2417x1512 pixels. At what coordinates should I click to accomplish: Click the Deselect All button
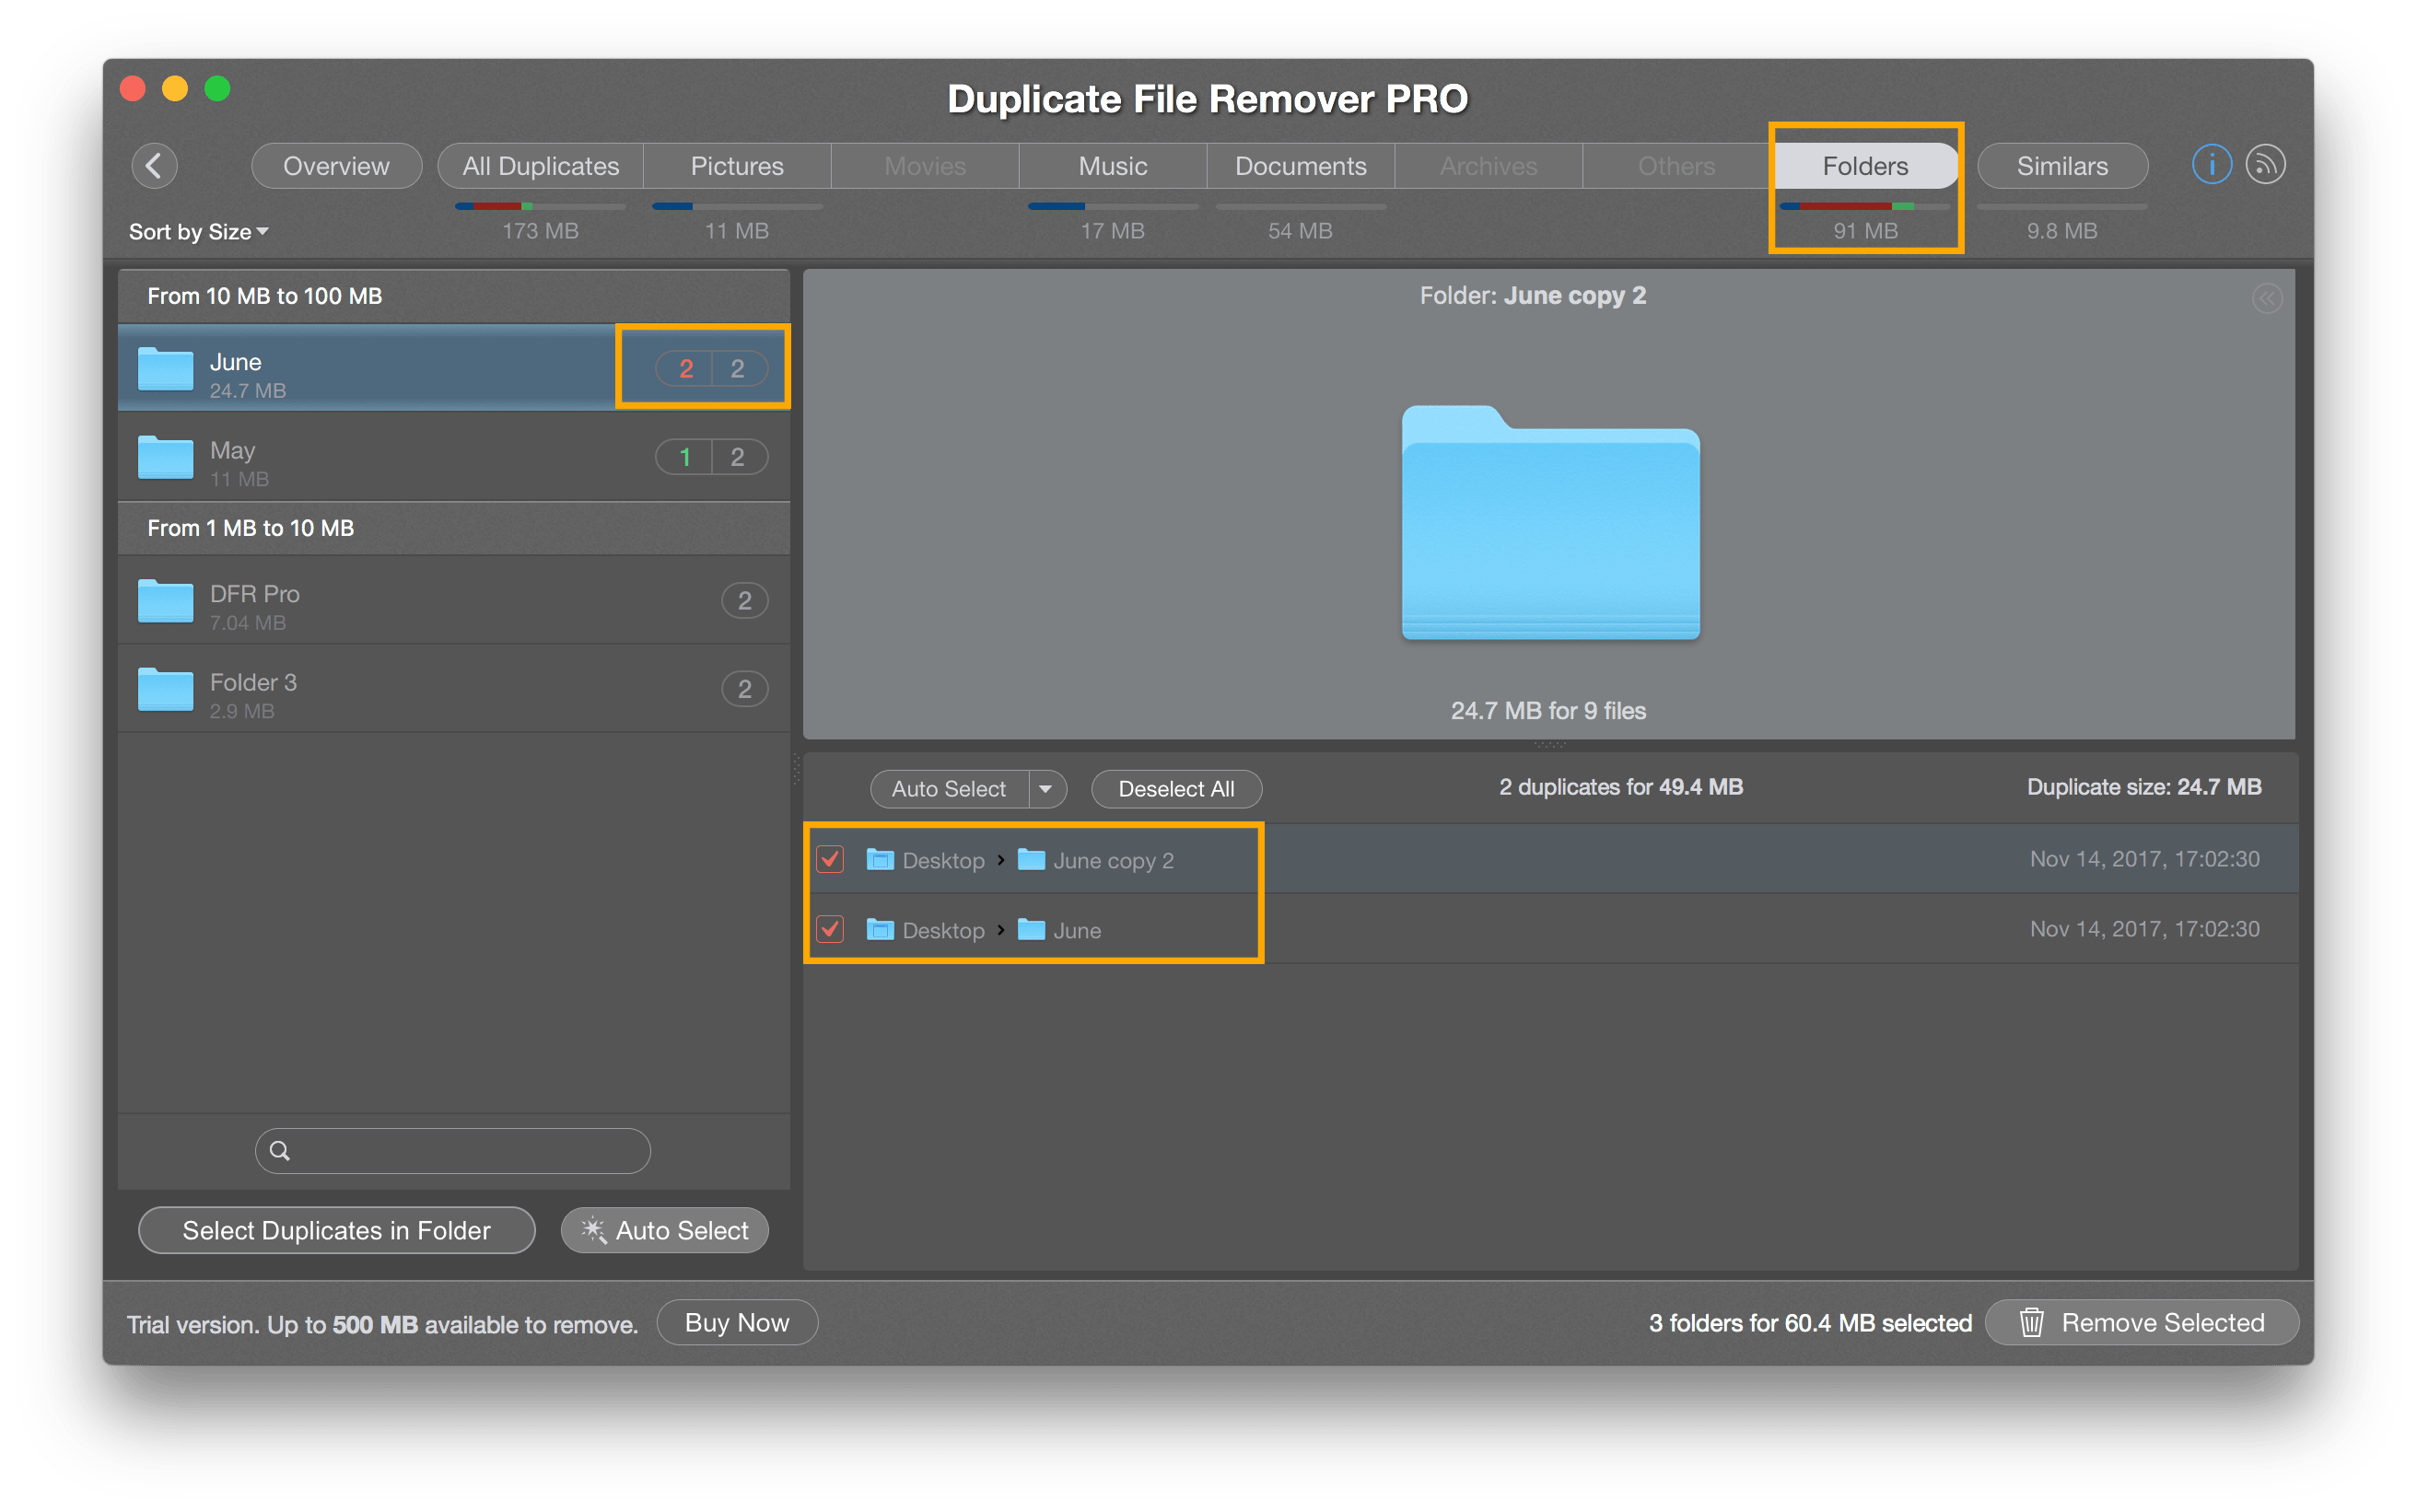click(1176, 789)
